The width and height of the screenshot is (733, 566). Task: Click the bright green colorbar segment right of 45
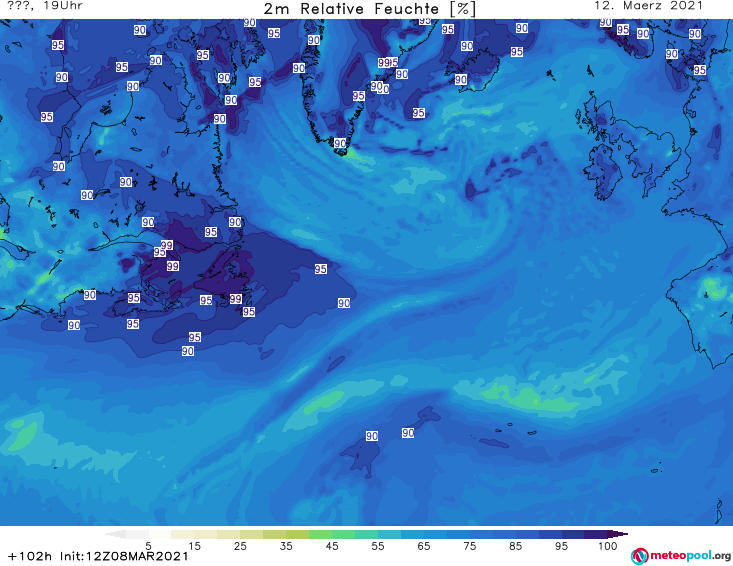[344, 534]
